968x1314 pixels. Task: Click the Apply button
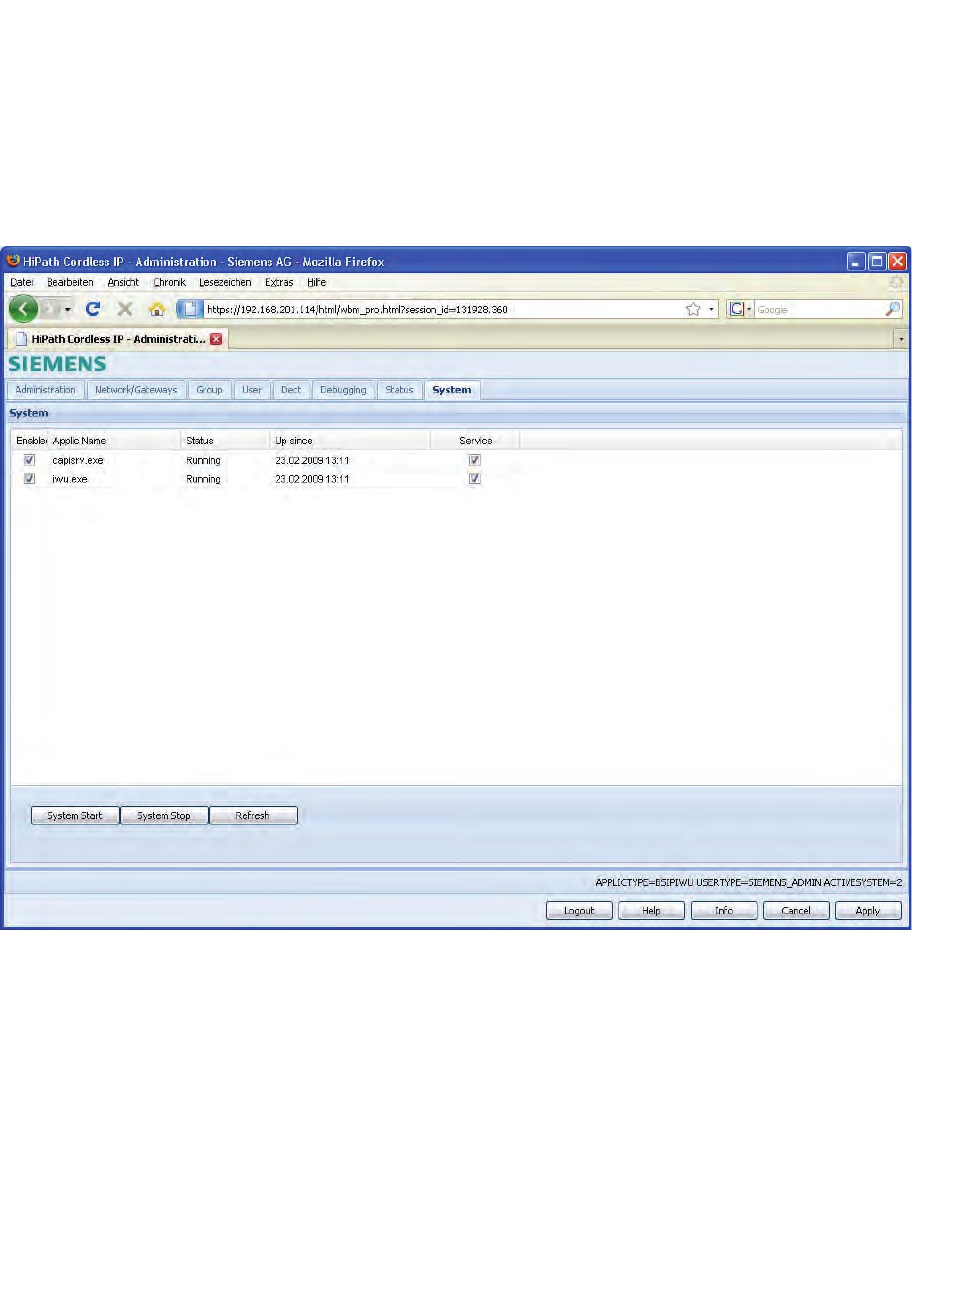click(868, 911)
